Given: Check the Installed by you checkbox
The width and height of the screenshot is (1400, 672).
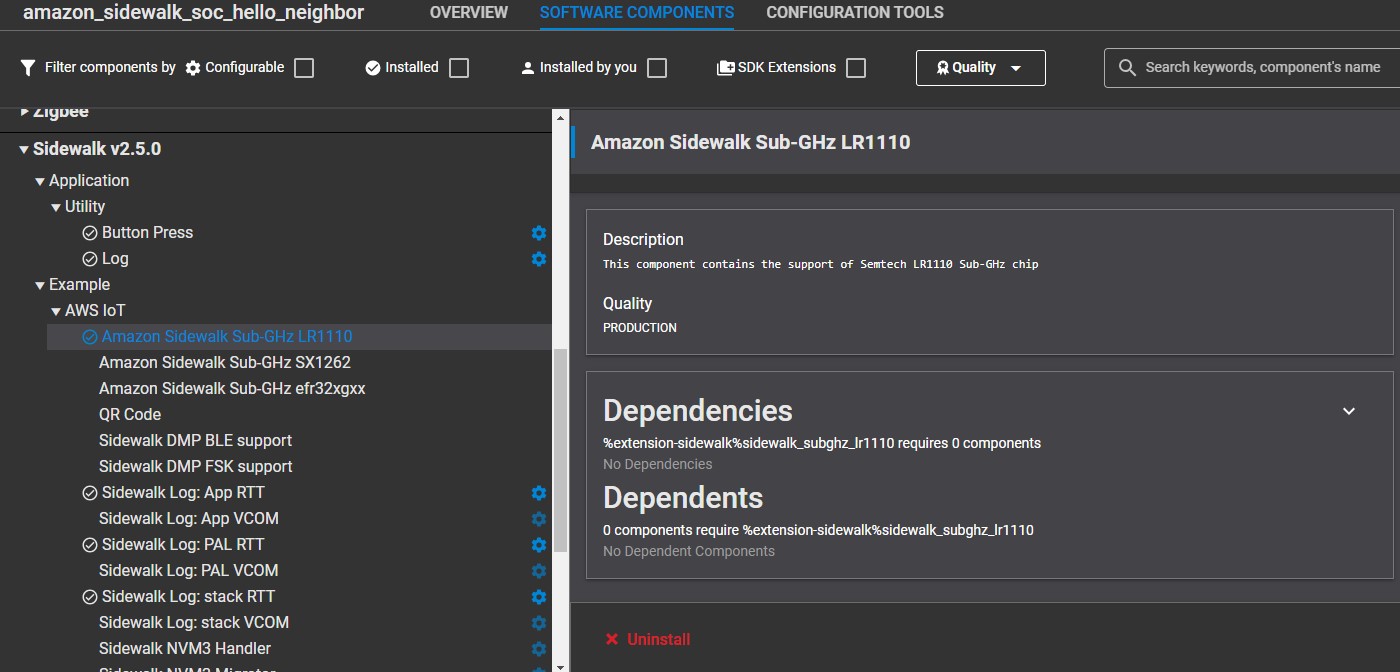Looking at the screenshot, I should tap(657, 67).
